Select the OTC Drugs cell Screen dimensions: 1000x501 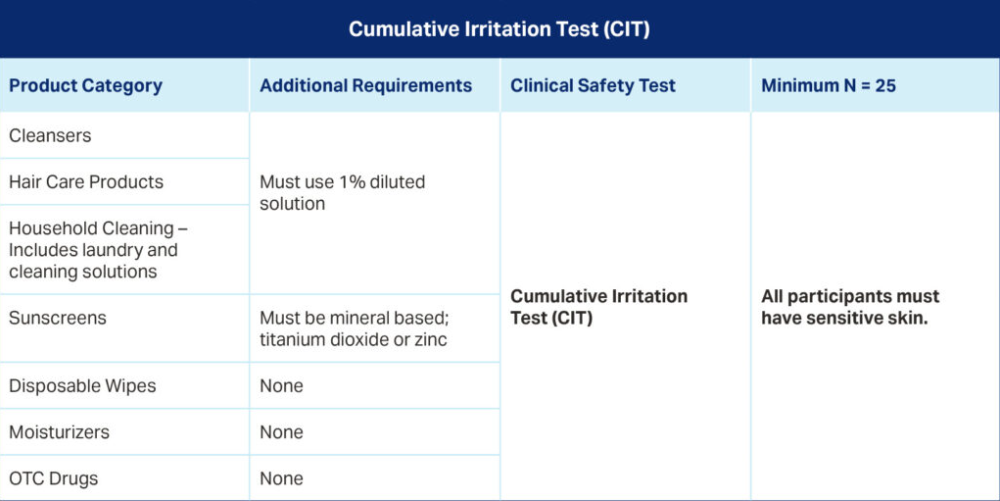point(53,478)
